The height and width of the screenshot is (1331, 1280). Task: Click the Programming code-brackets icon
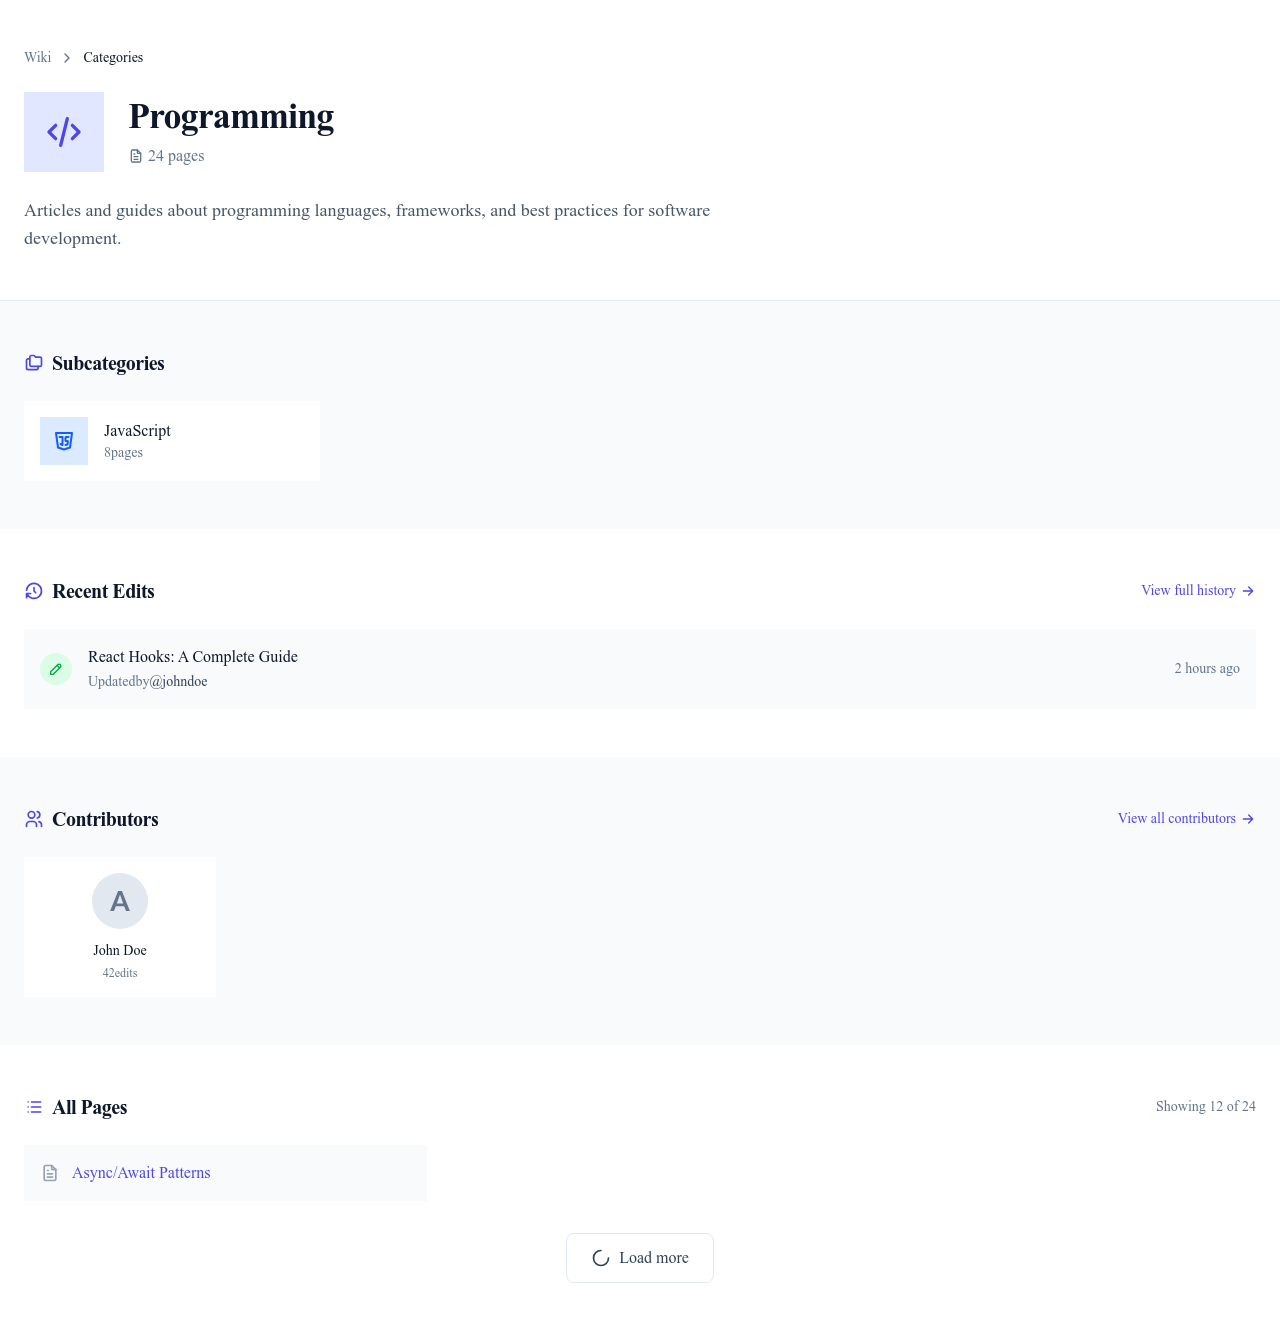click(64, 132)
